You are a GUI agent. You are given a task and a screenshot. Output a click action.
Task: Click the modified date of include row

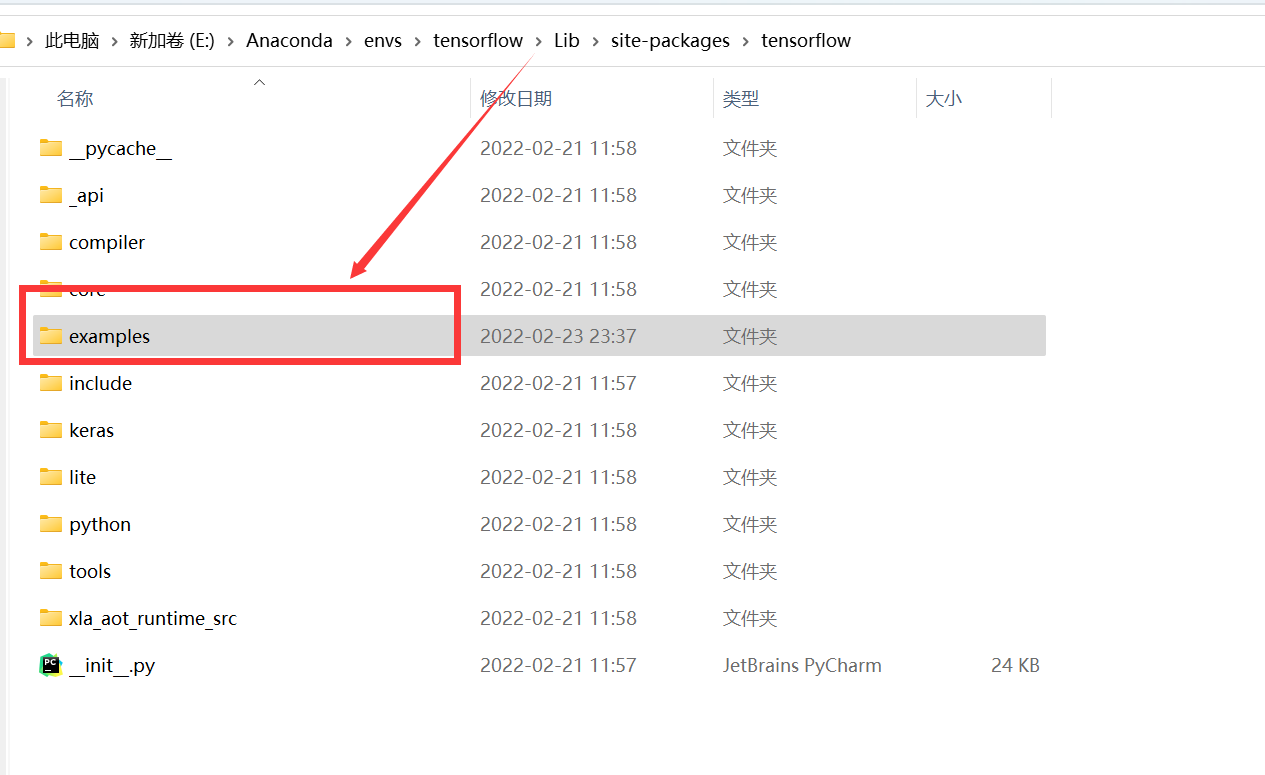tap(558, 384)
